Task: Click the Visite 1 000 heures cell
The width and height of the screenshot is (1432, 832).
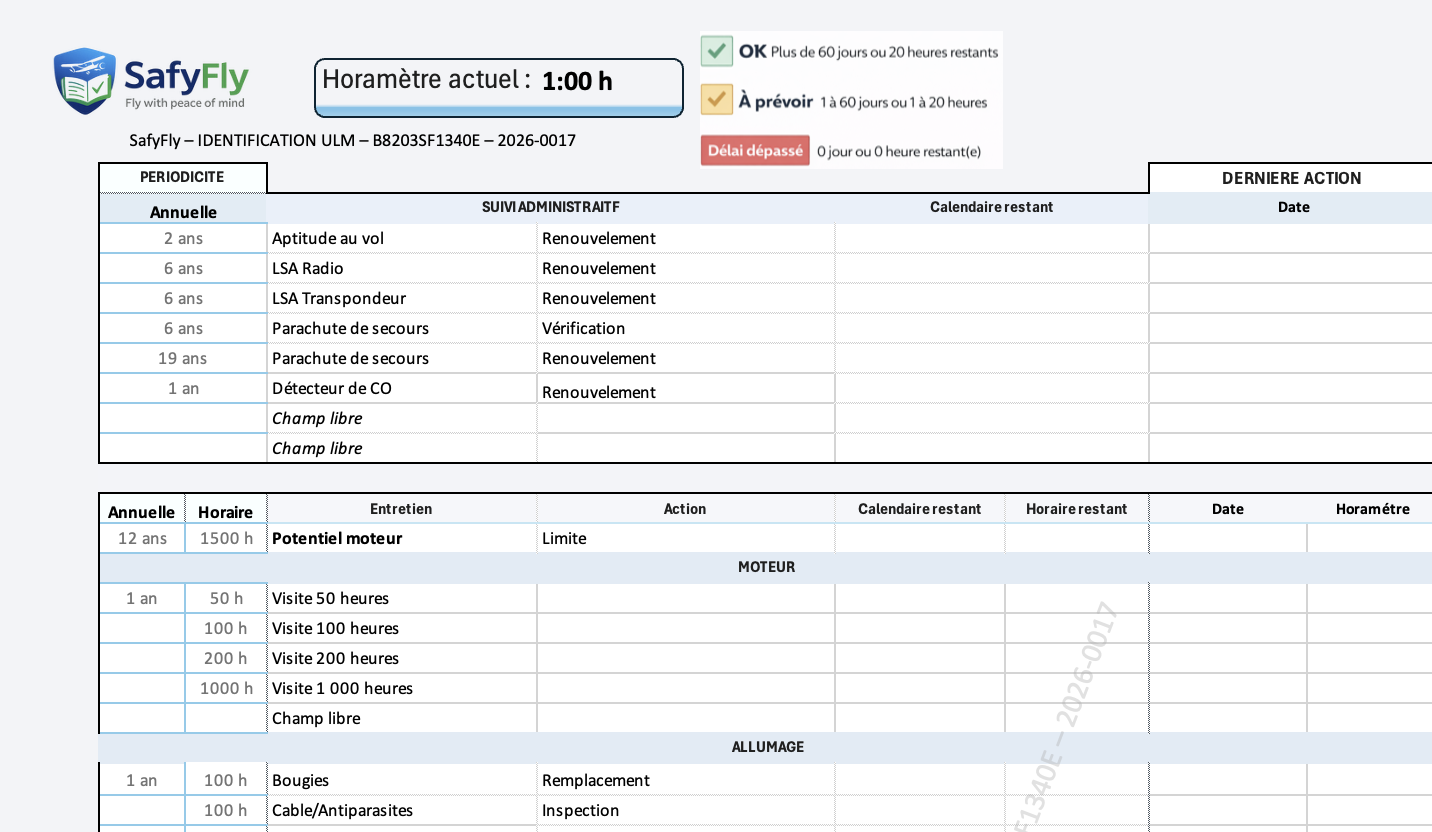Action: (401, 688)
